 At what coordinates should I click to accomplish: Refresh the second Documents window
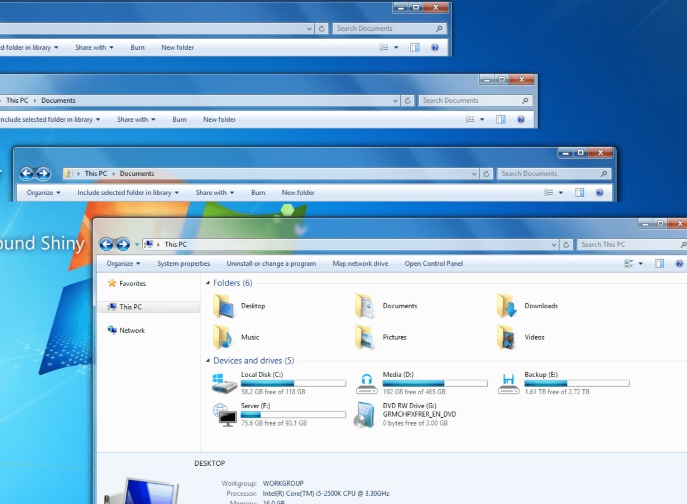[407, 100]
